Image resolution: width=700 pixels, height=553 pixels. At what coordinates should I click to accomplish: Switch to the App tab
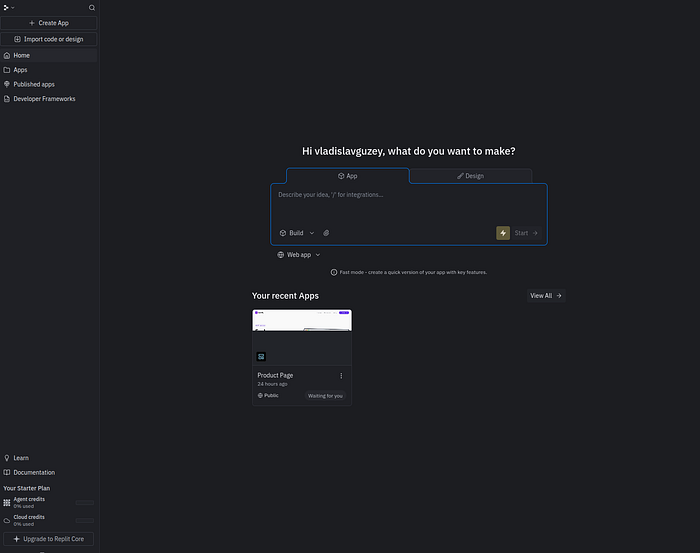pos(347,176)
